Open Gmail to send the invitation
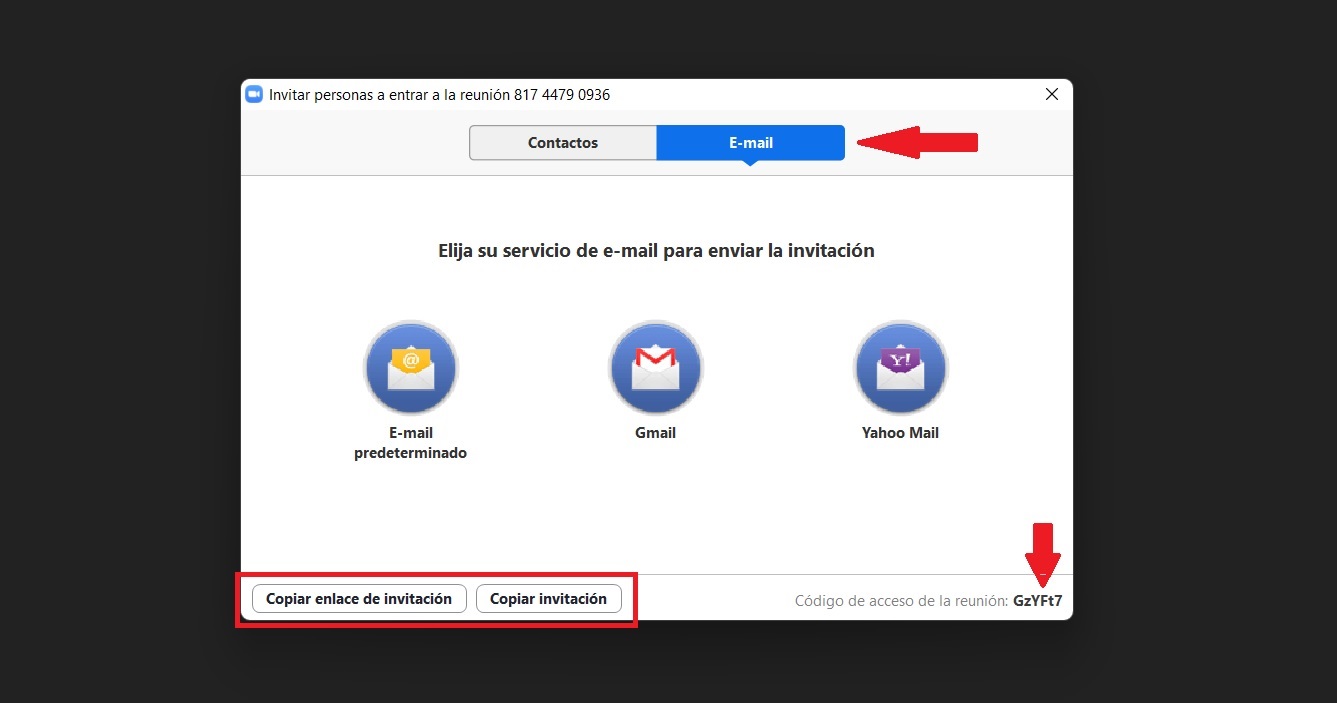1337x703 pixels. 655,367
